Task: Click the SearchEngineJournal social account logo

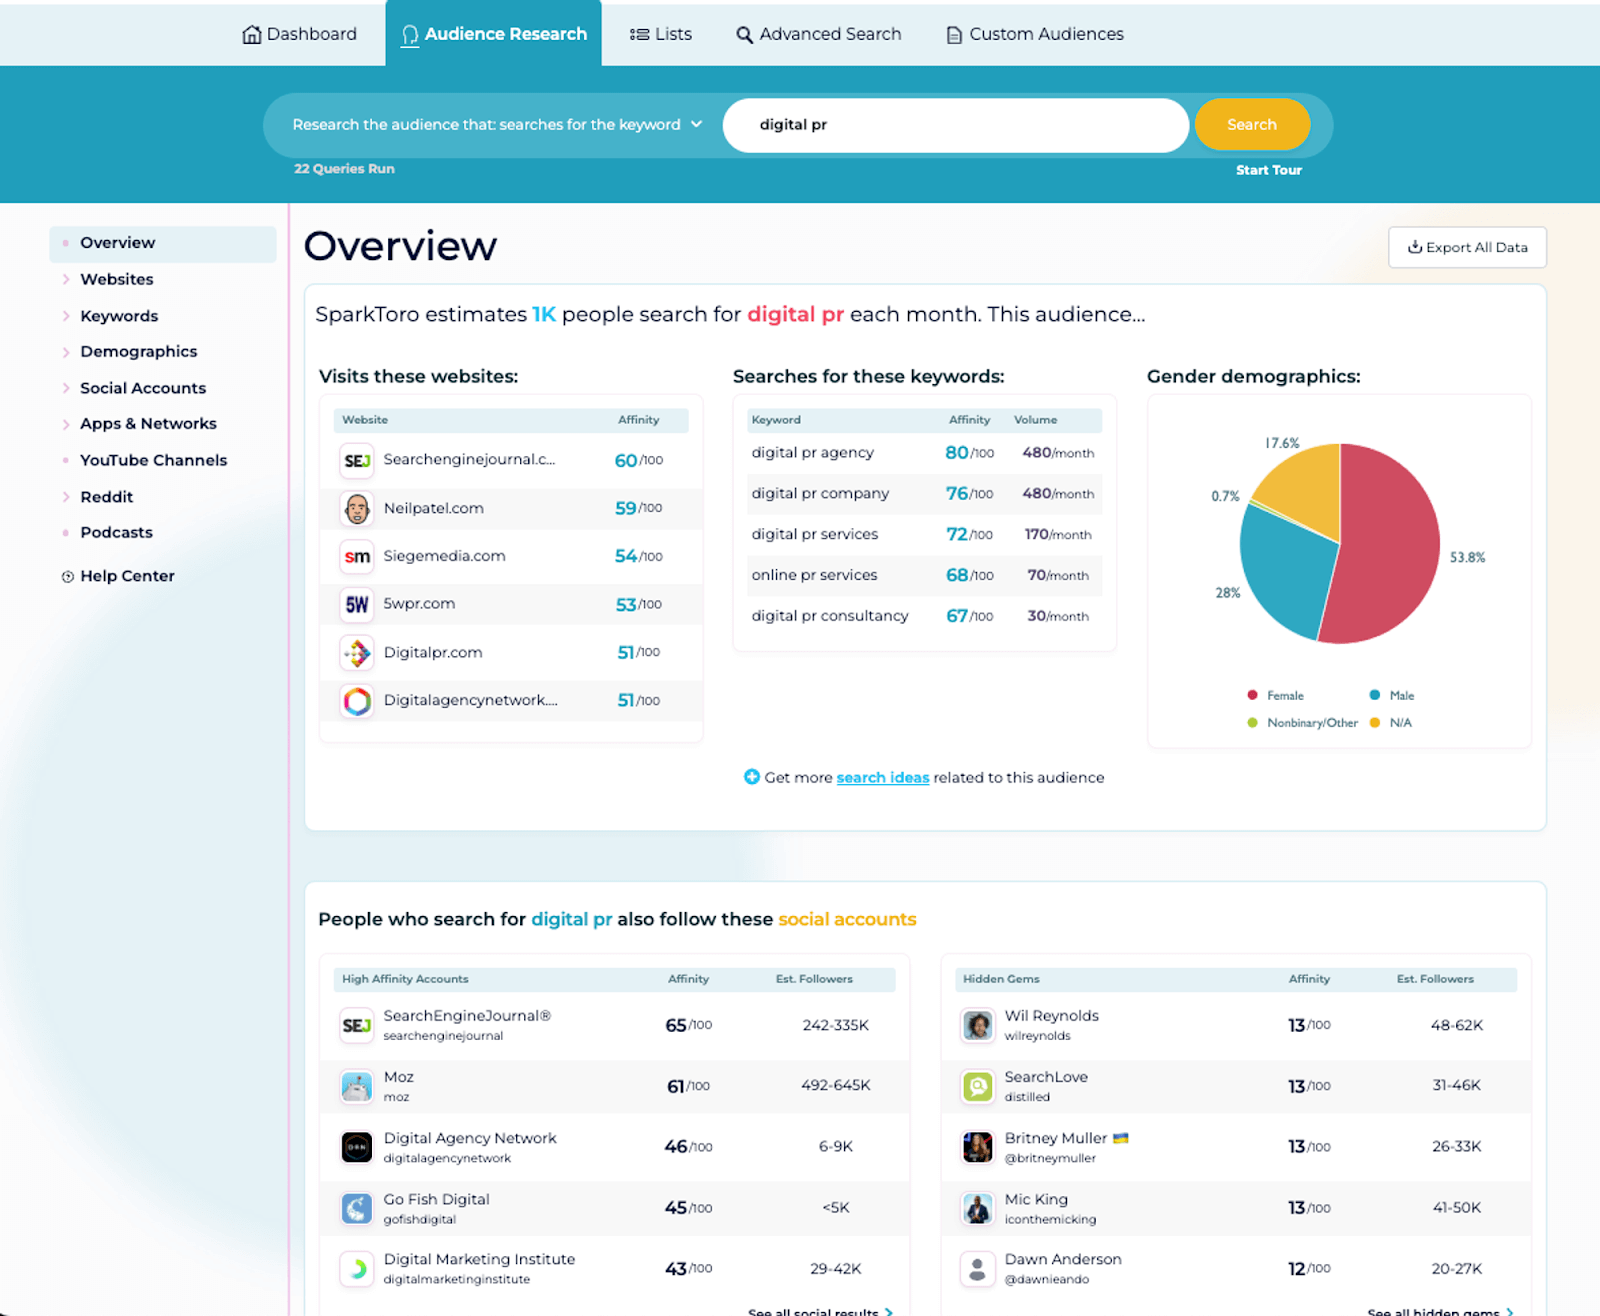Action: [357, 1025]
